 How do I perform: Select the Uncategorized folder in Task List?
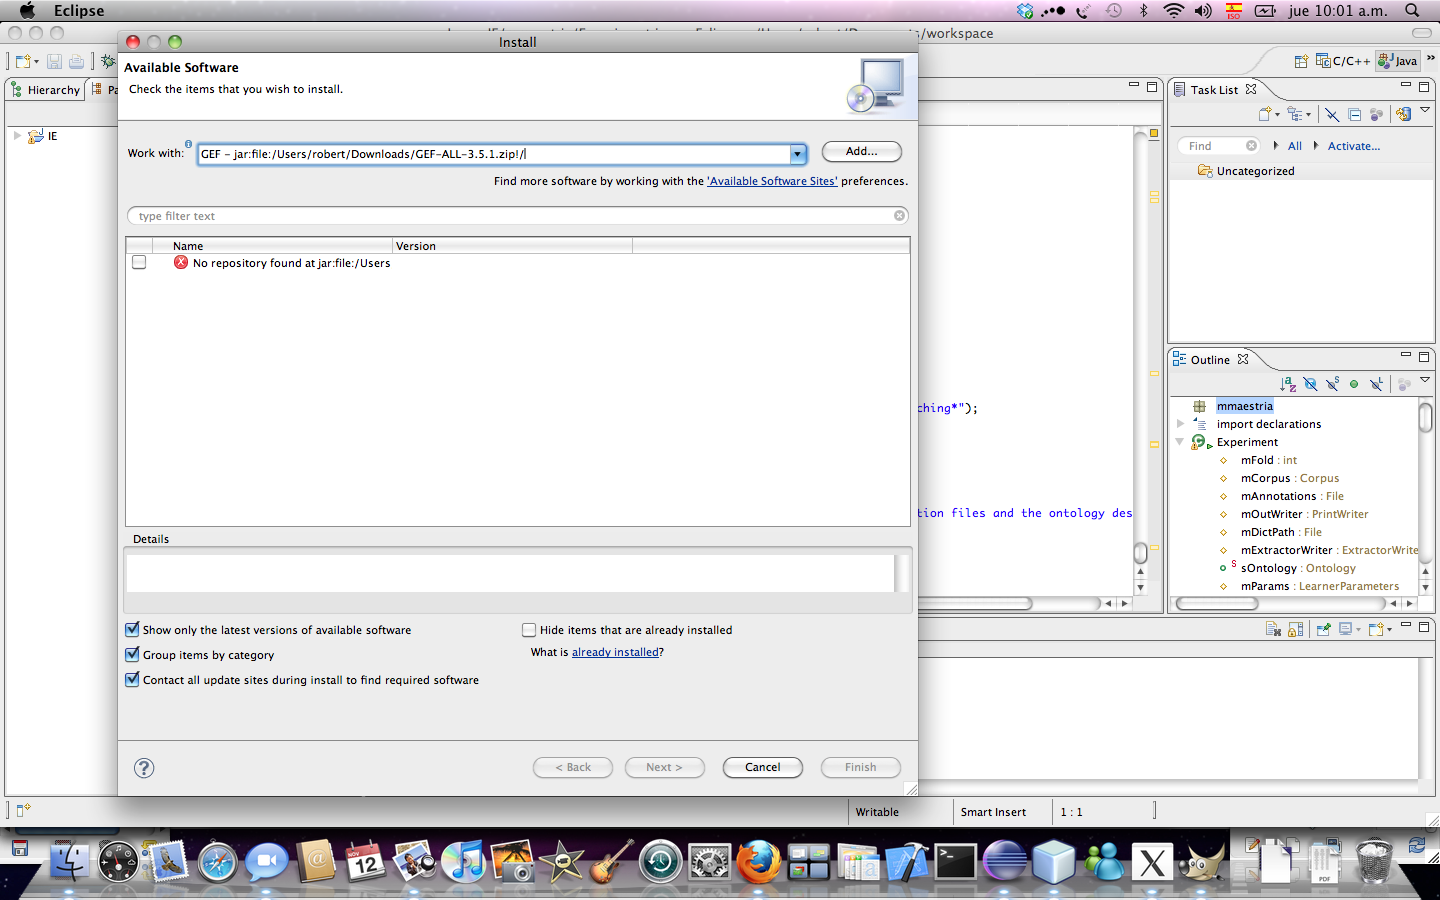[1246, 171]
